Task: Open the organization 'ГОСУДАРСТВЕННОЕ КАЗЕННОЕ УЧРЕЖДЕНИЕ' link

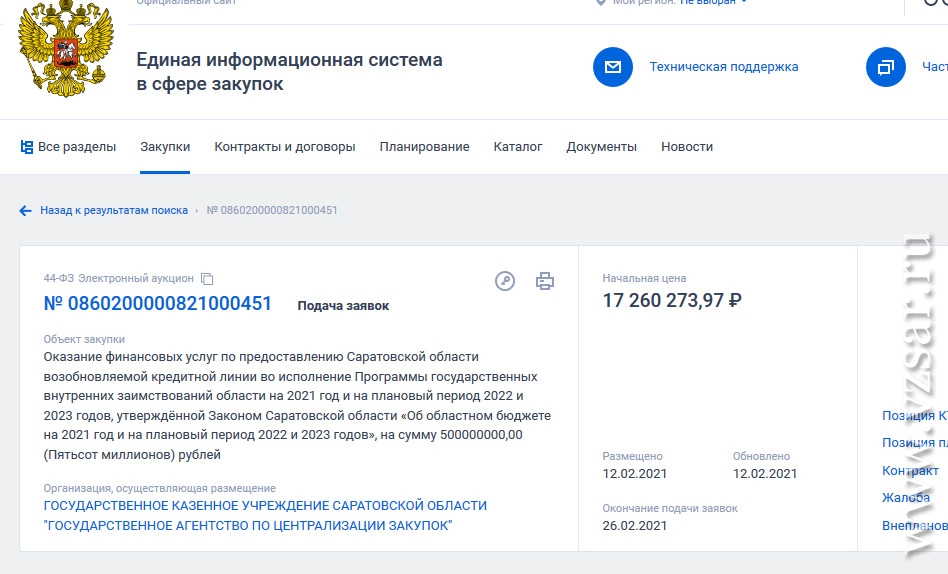Action: [x=265, y=515]
